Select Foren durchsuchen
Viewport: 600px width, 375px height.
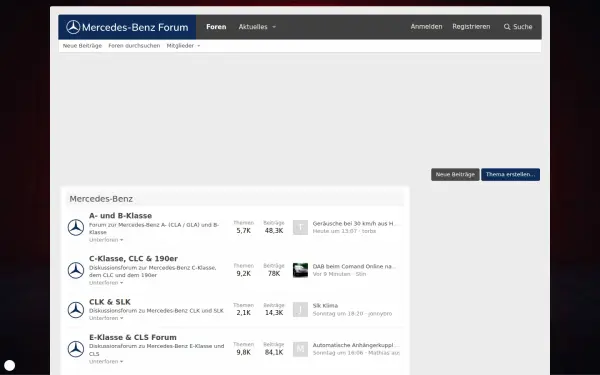tap(134, 46)
